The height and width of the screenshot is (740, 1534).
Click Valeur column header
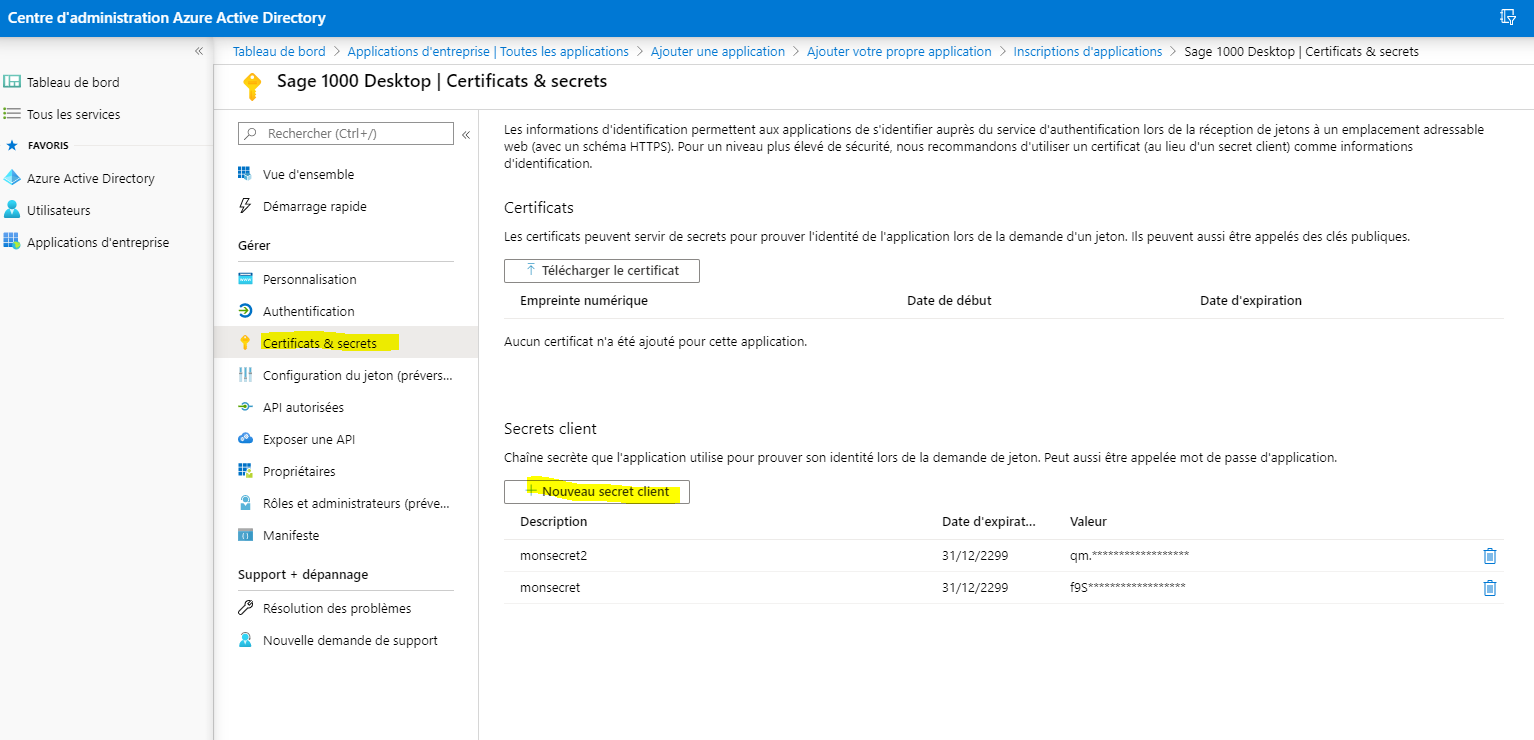tap(1088, 521)
